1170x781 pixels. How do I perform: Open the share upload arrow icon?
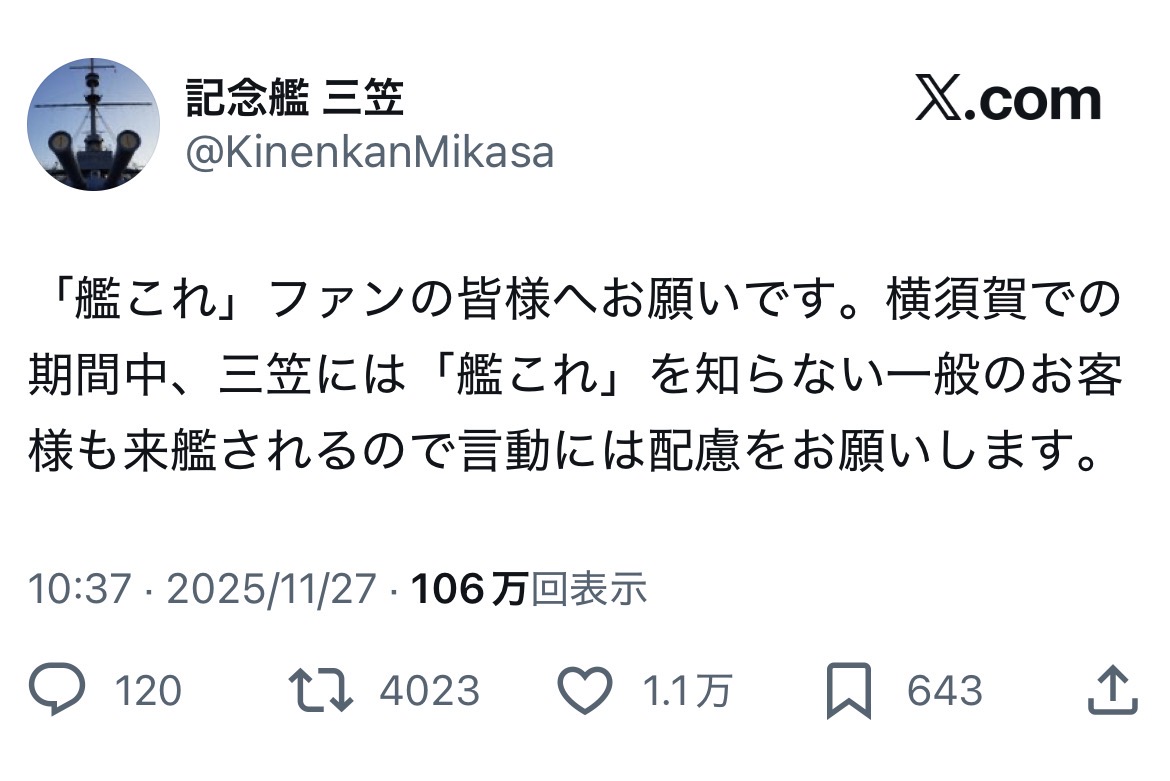[x=1111, y=690]
